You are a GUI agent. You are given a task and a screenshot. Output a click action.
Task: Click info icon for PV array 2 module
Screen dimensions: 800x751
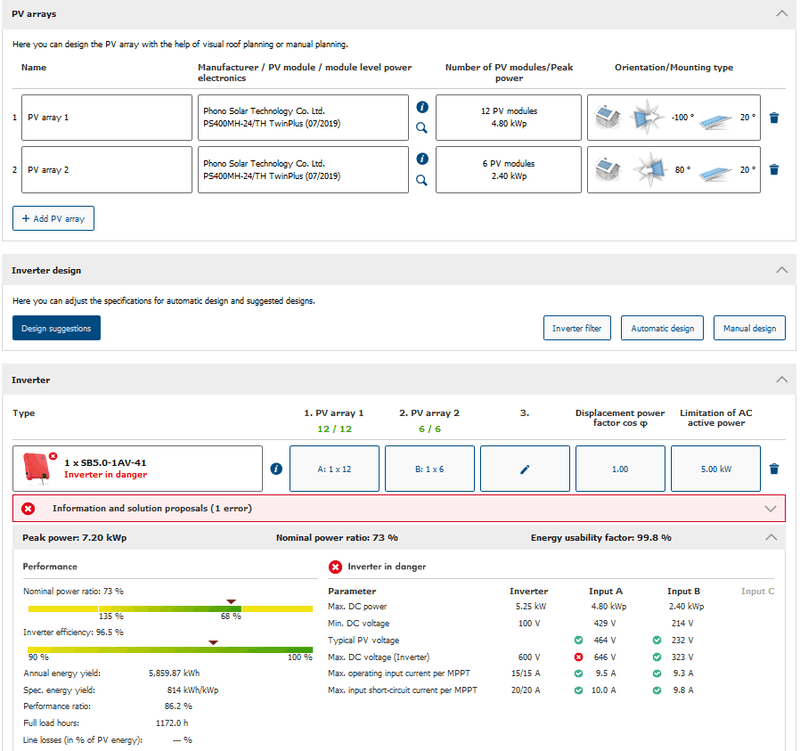pos(422,159)
